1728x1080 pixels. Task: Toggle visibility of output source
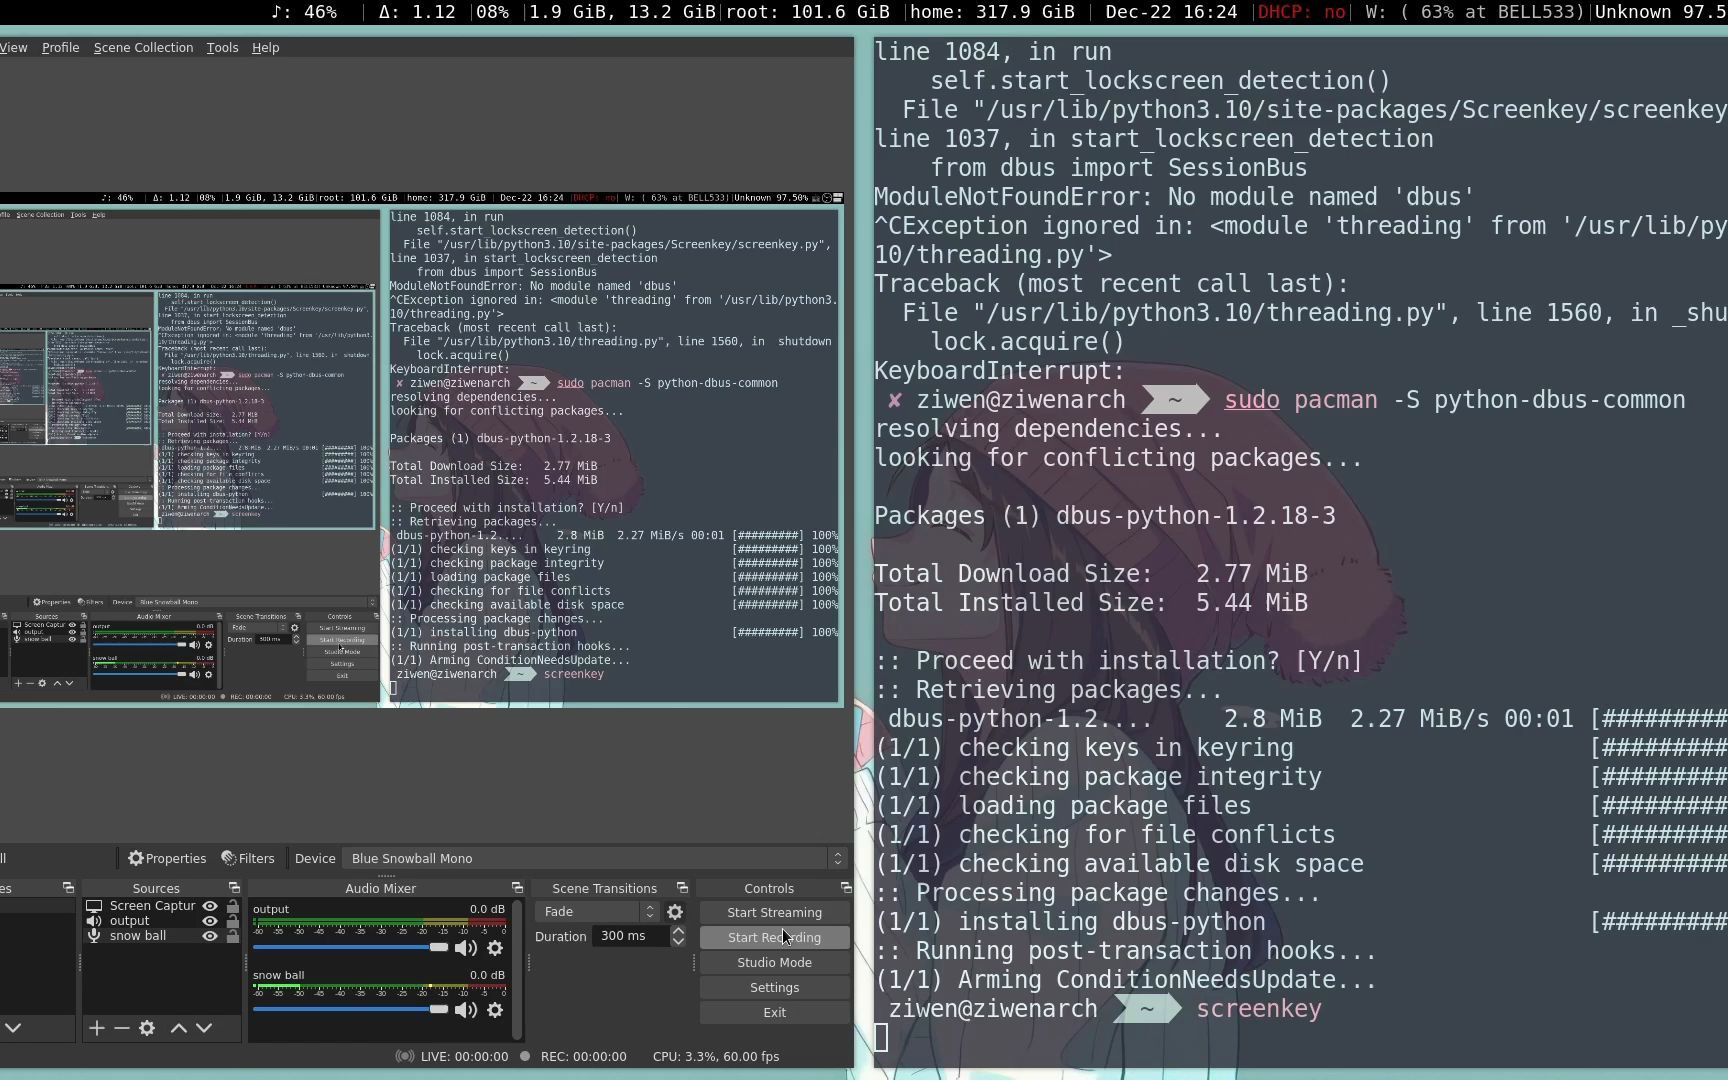[x=210, y=921]
